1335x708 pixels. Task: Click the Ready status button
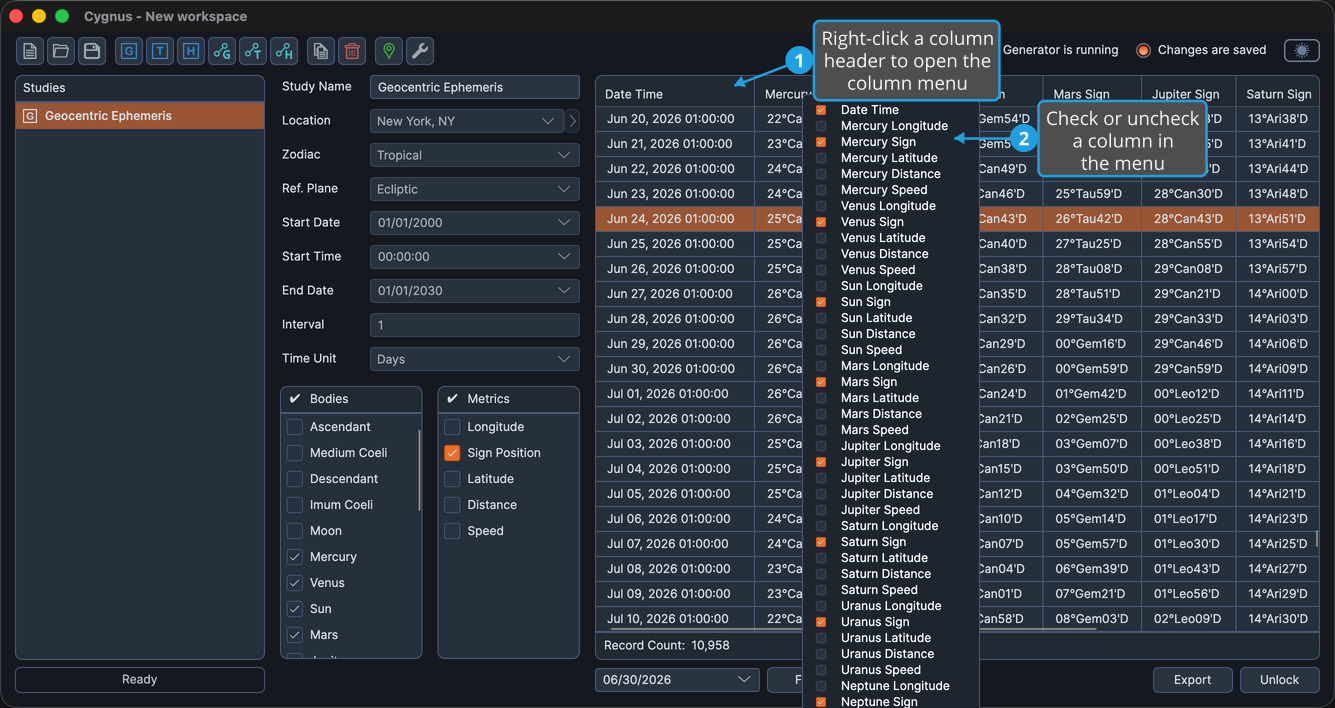pyautogui.click(x=140, y=680)
